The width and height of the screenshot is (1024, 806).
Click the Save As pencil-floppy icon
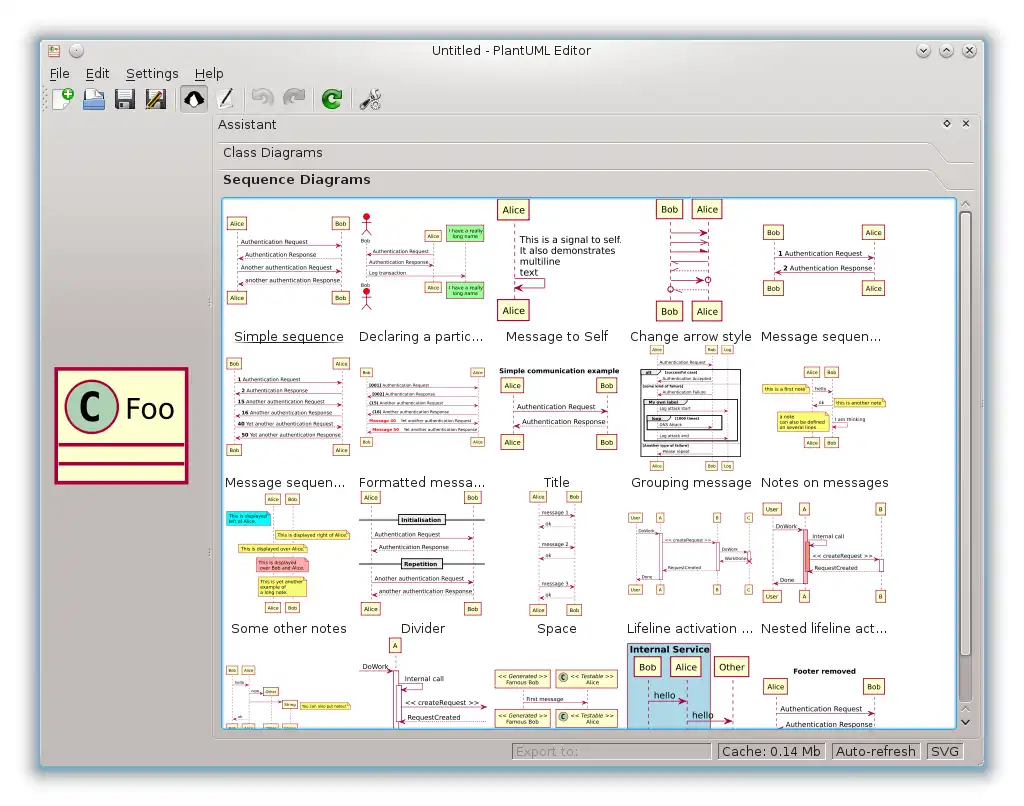[x=155, y=99]
